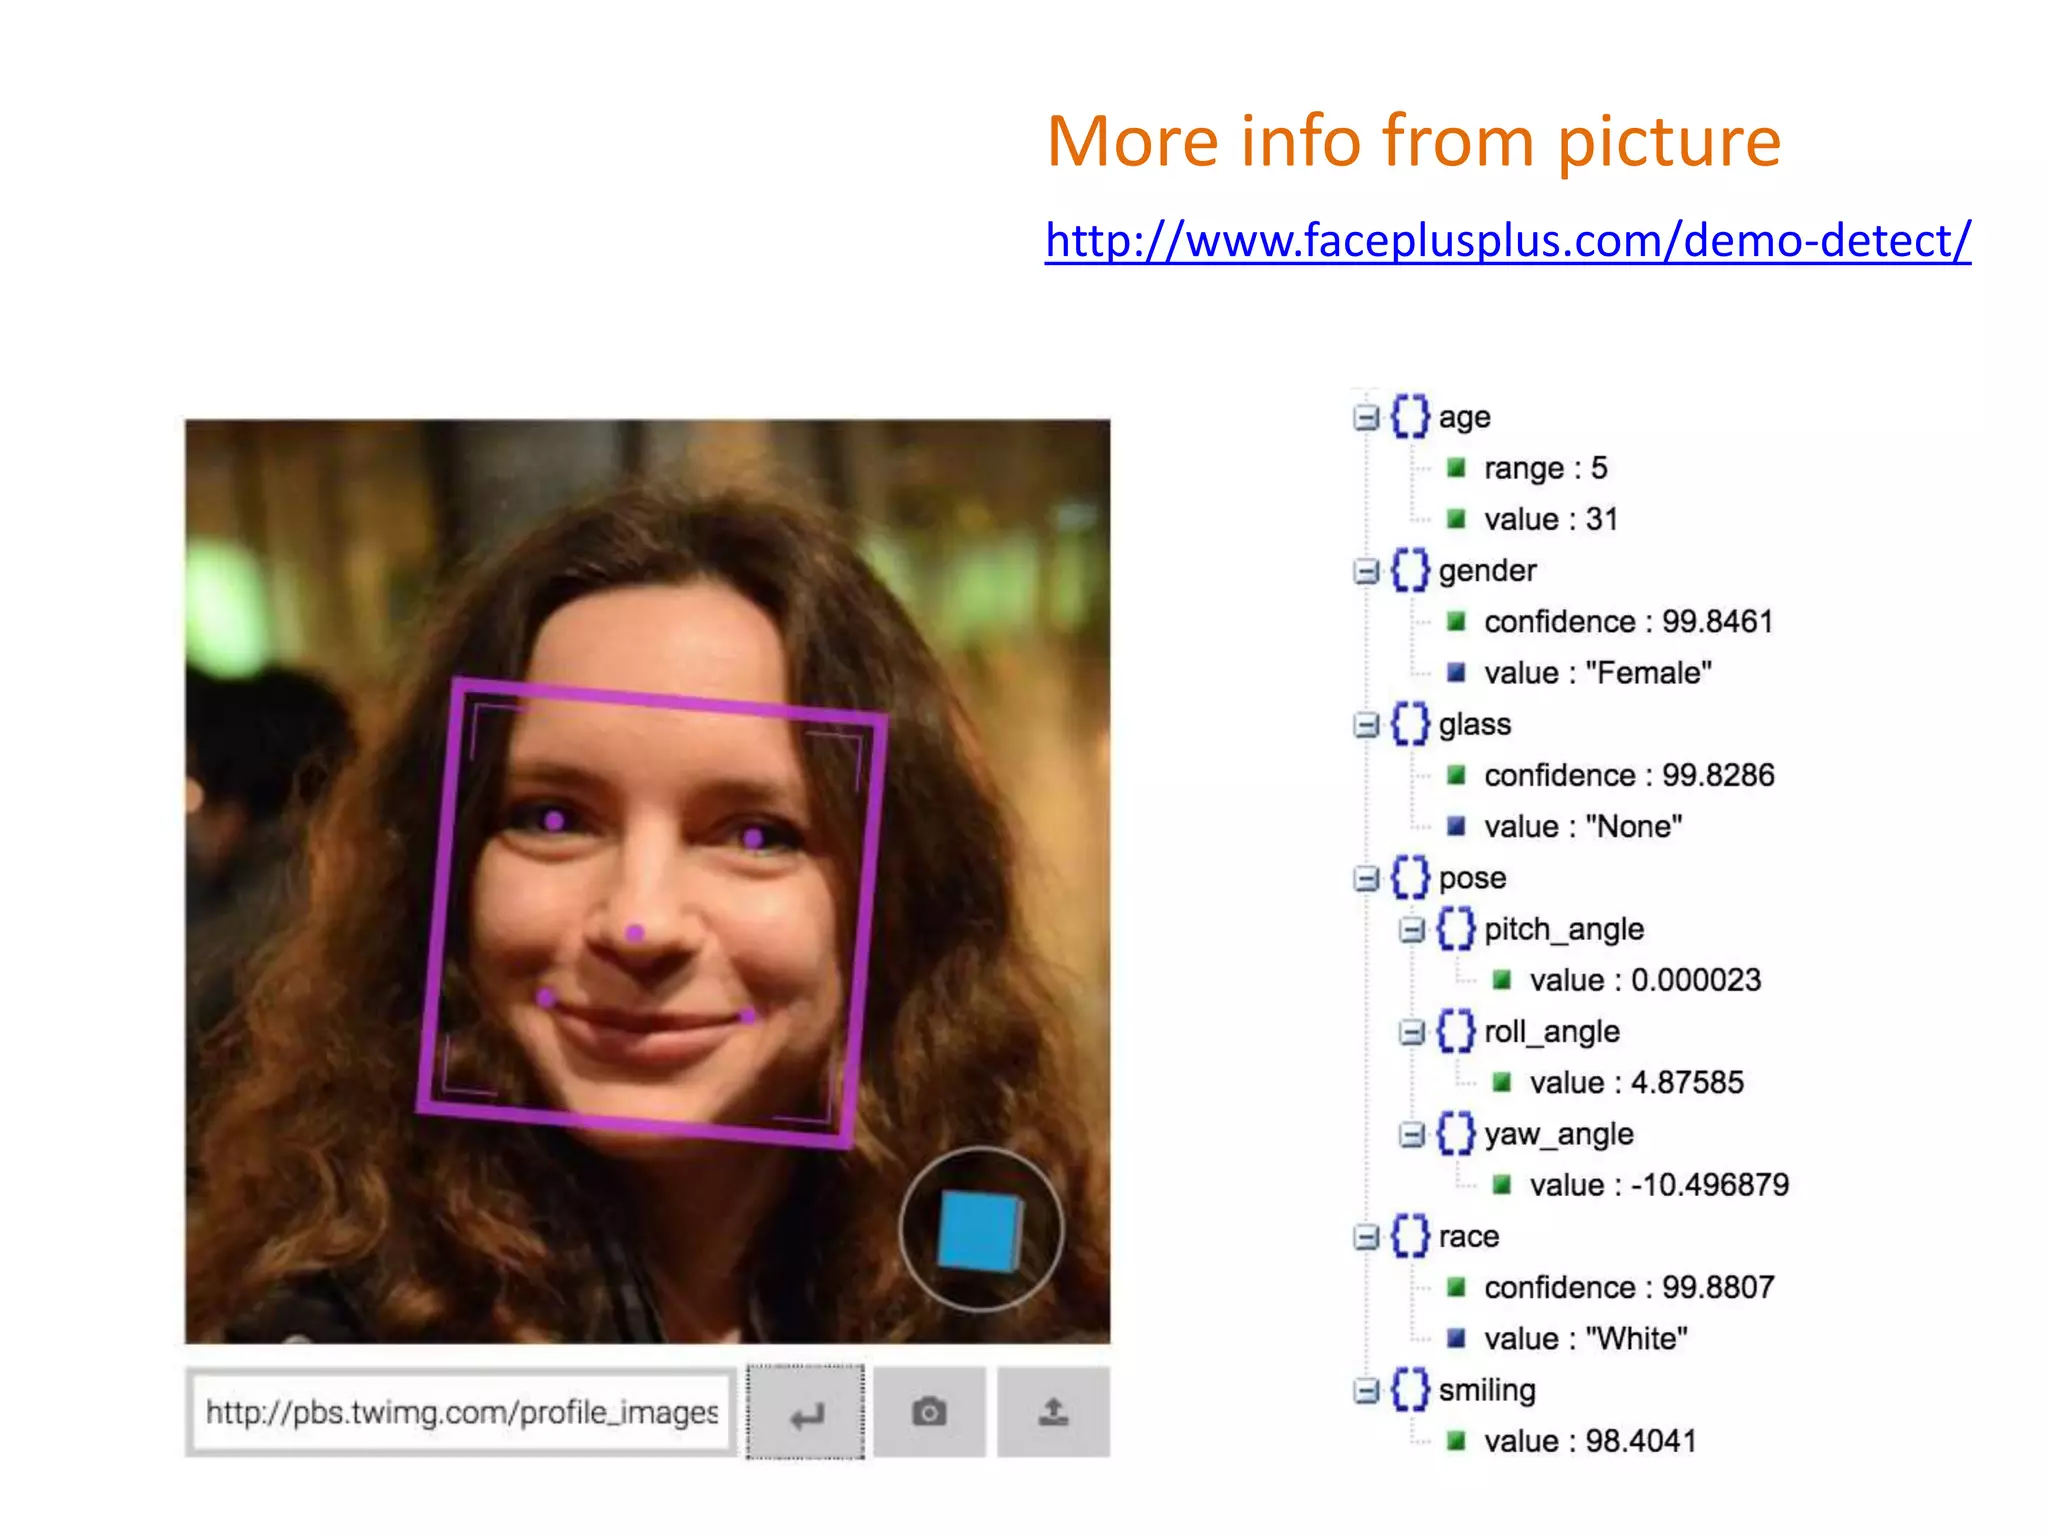Collapse the race node
2048x1536 pixels.
1365,1237
